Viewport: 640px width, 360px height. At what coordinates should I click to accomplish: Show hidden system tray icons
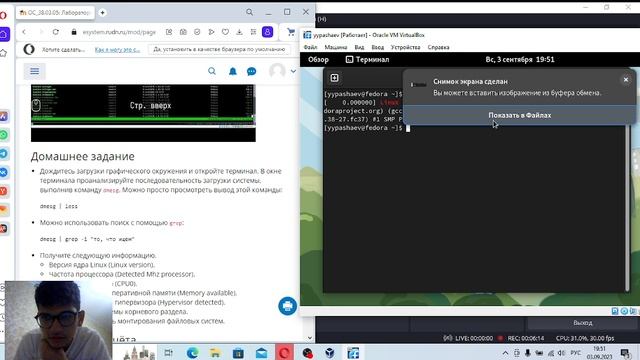[x=505, y=353]
